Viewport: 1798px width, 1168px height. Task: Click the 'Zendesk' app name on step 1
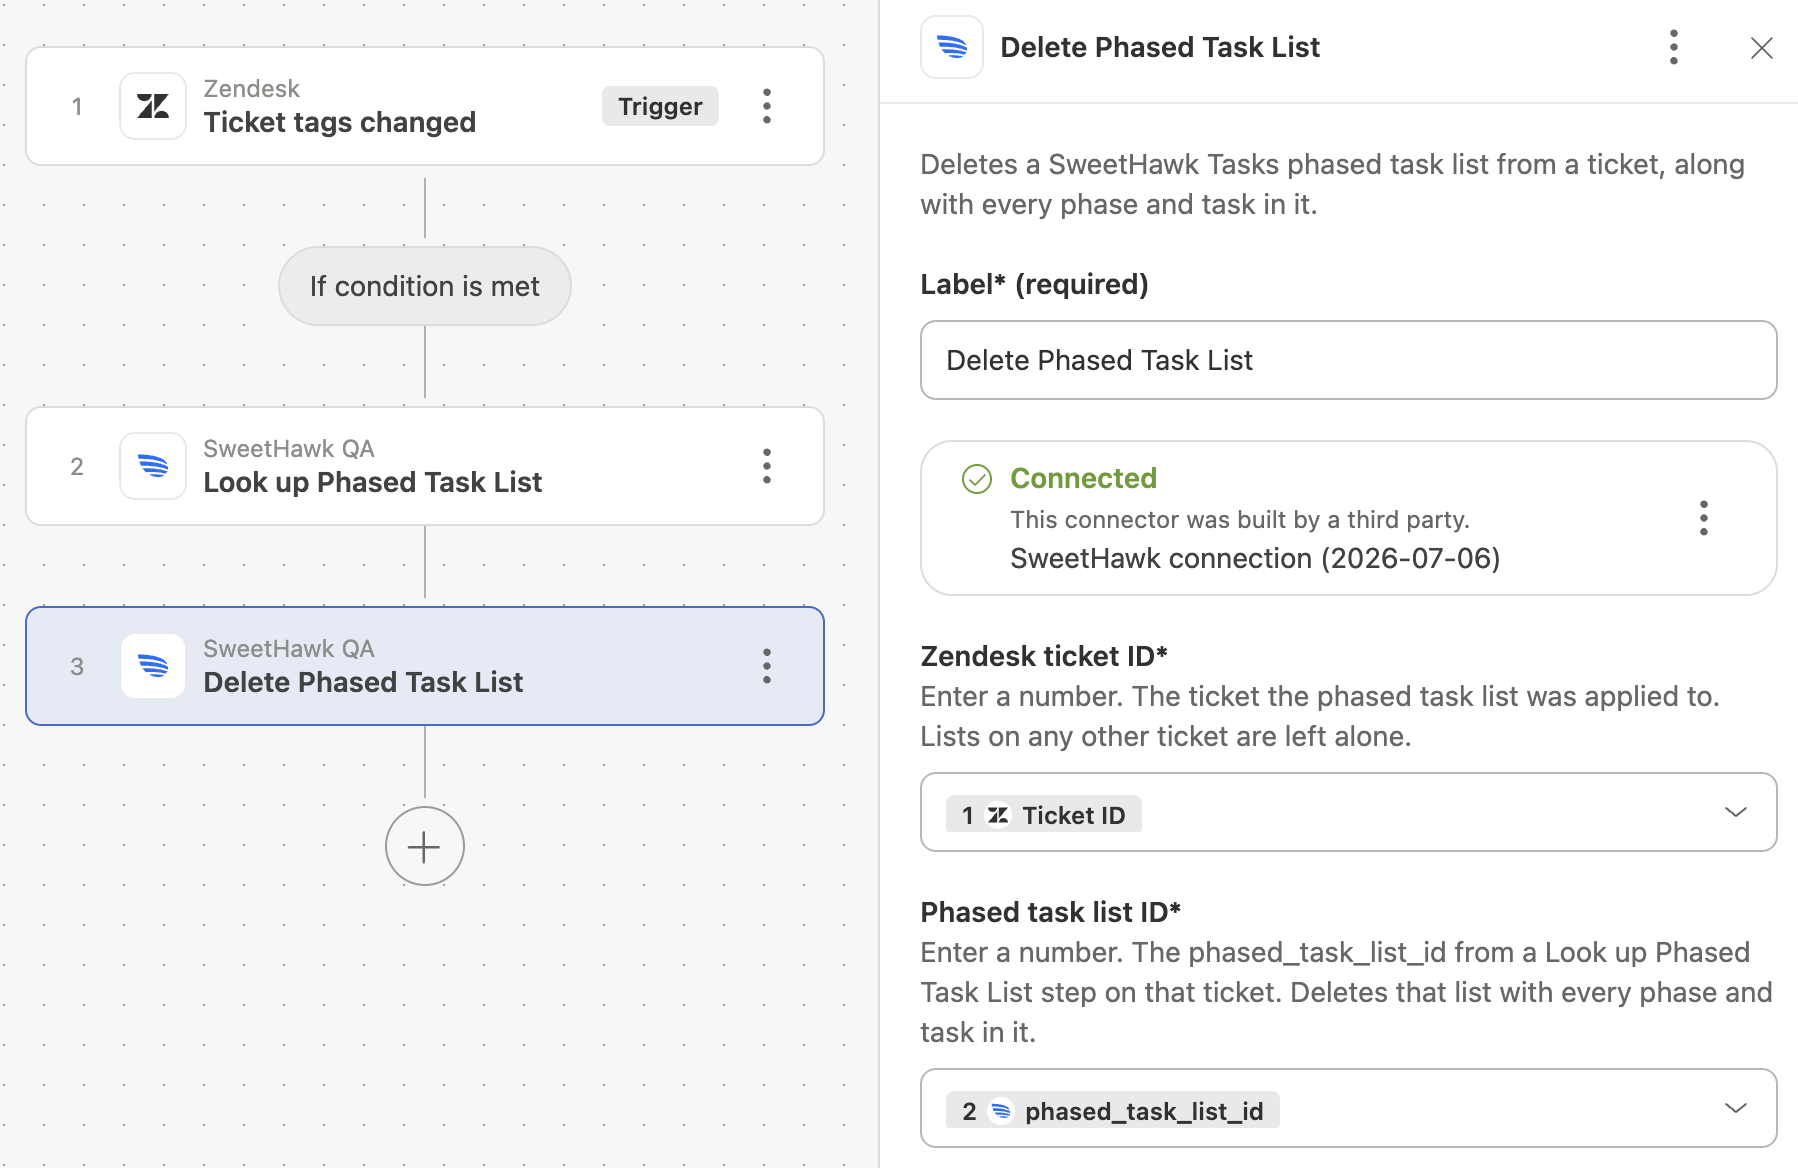click(x=251, y=89)
